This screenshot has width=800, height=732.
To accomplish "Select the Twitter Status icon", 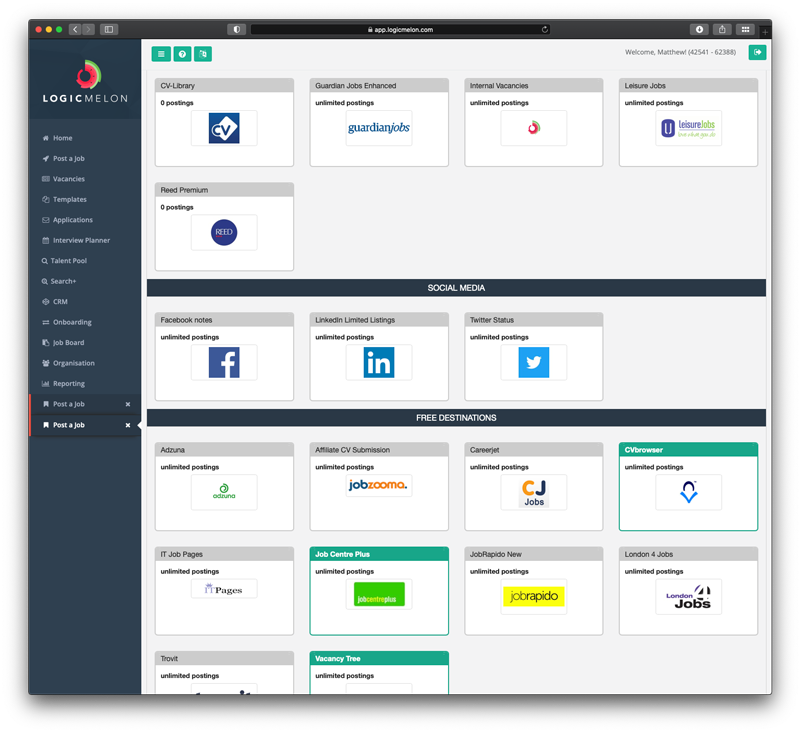I will [x=534, y=363].
